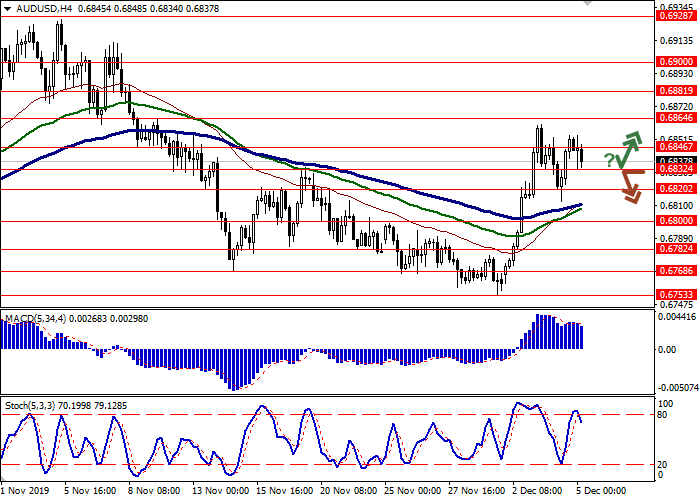Viewport: 700px width, 500px height.
Task: Select the 0.67533 lowest price label
Action: point(676,295)
